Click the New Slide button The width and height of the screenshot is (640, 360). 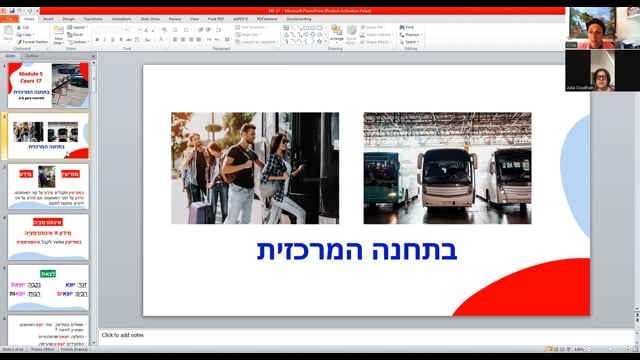(x=58, y=35)
